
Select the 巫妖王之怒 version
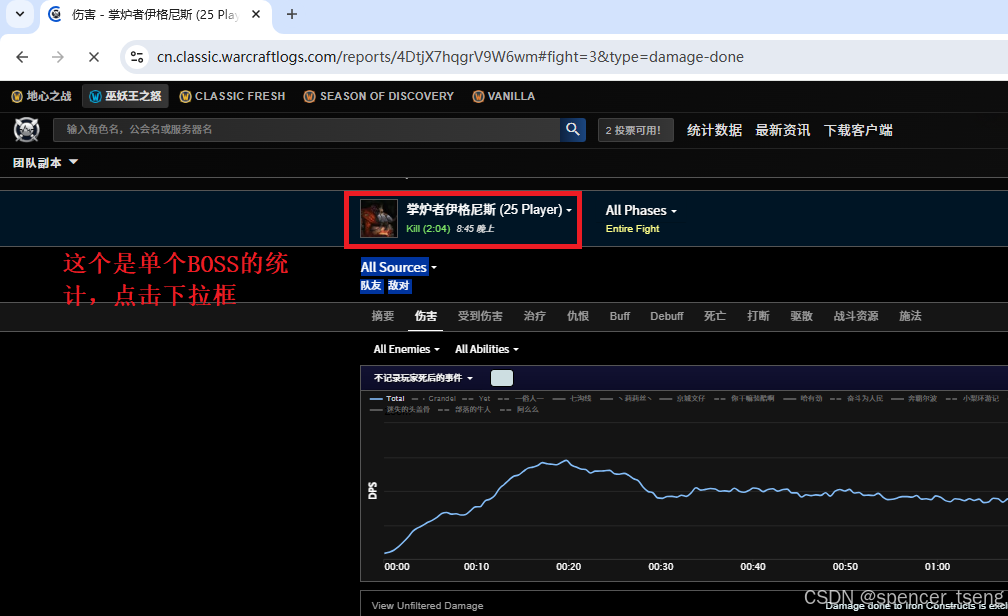coord(125,96)
